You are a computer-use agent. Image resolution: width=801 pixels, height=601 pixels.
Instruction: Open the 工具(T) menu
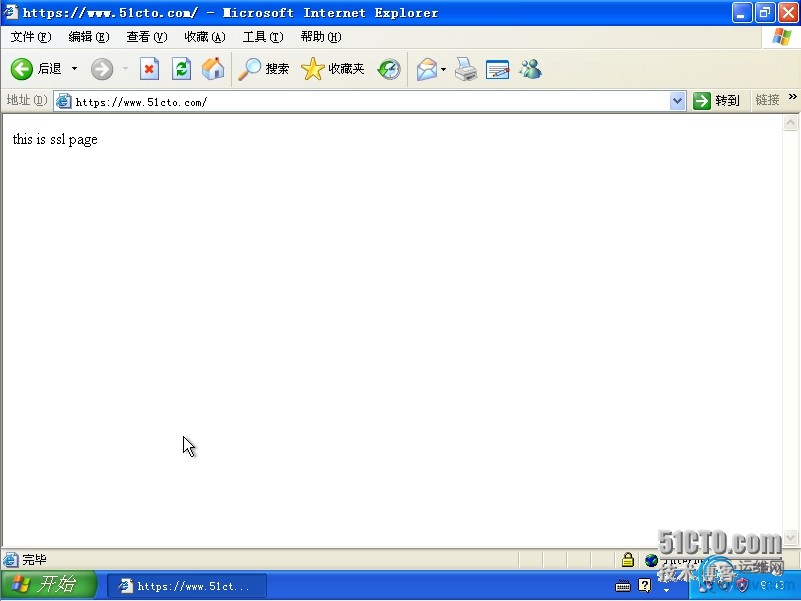pos(263,37)
